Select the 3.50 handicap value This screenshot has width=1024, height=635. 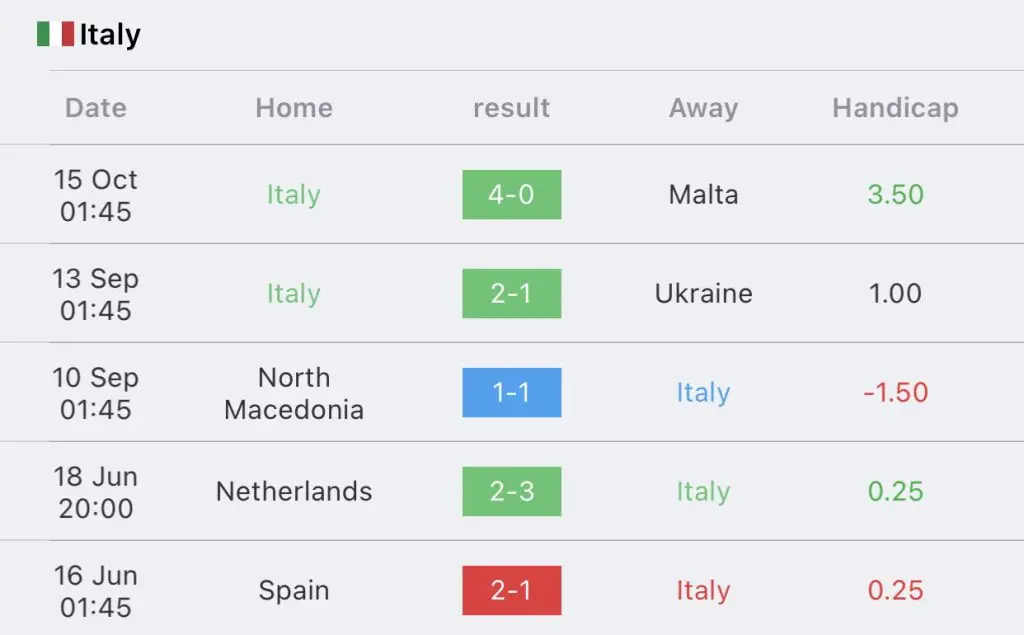(x=895, y=195)
